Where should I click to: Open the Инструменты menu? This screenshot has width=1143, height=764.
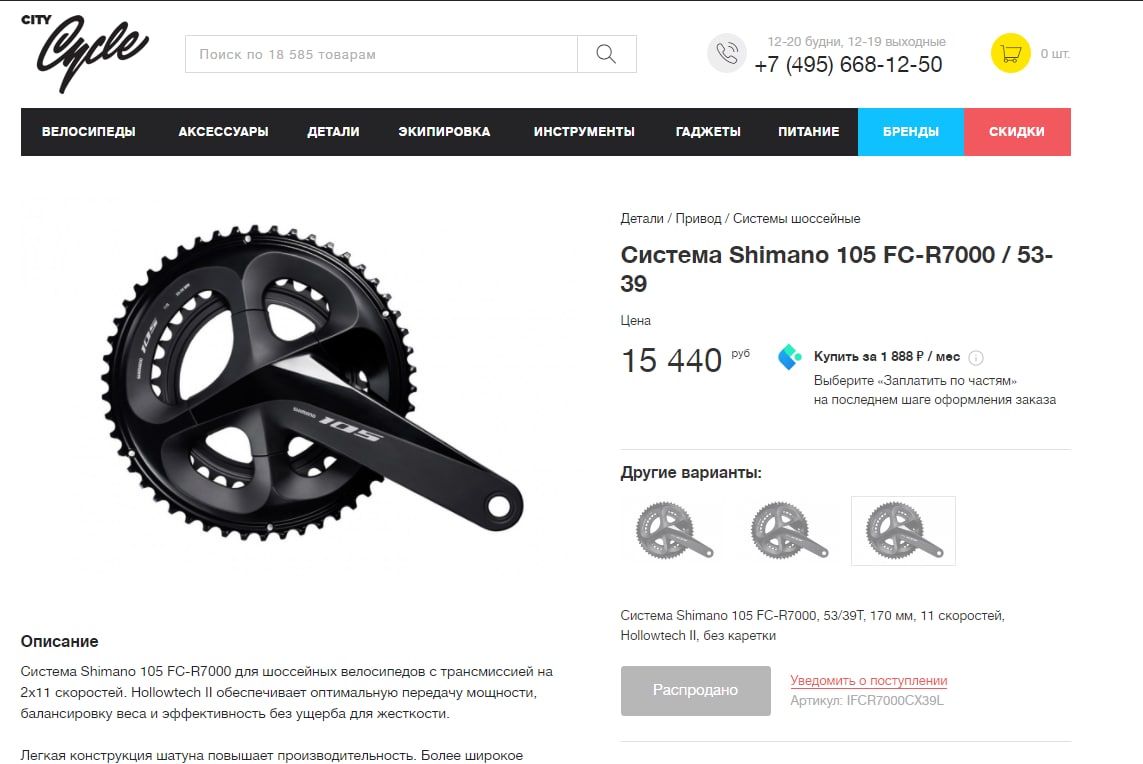(584, 132)
